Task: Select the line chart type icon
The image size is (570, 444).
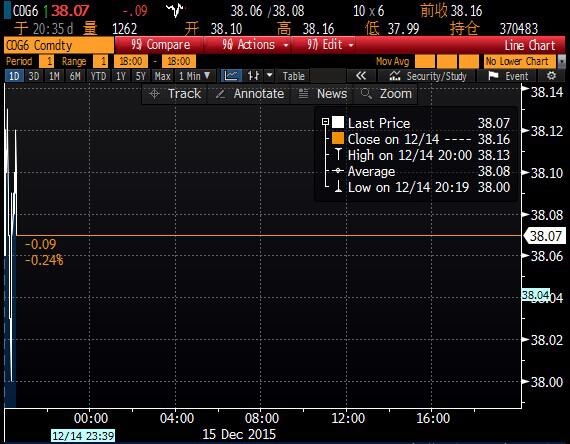Action: 231,76
